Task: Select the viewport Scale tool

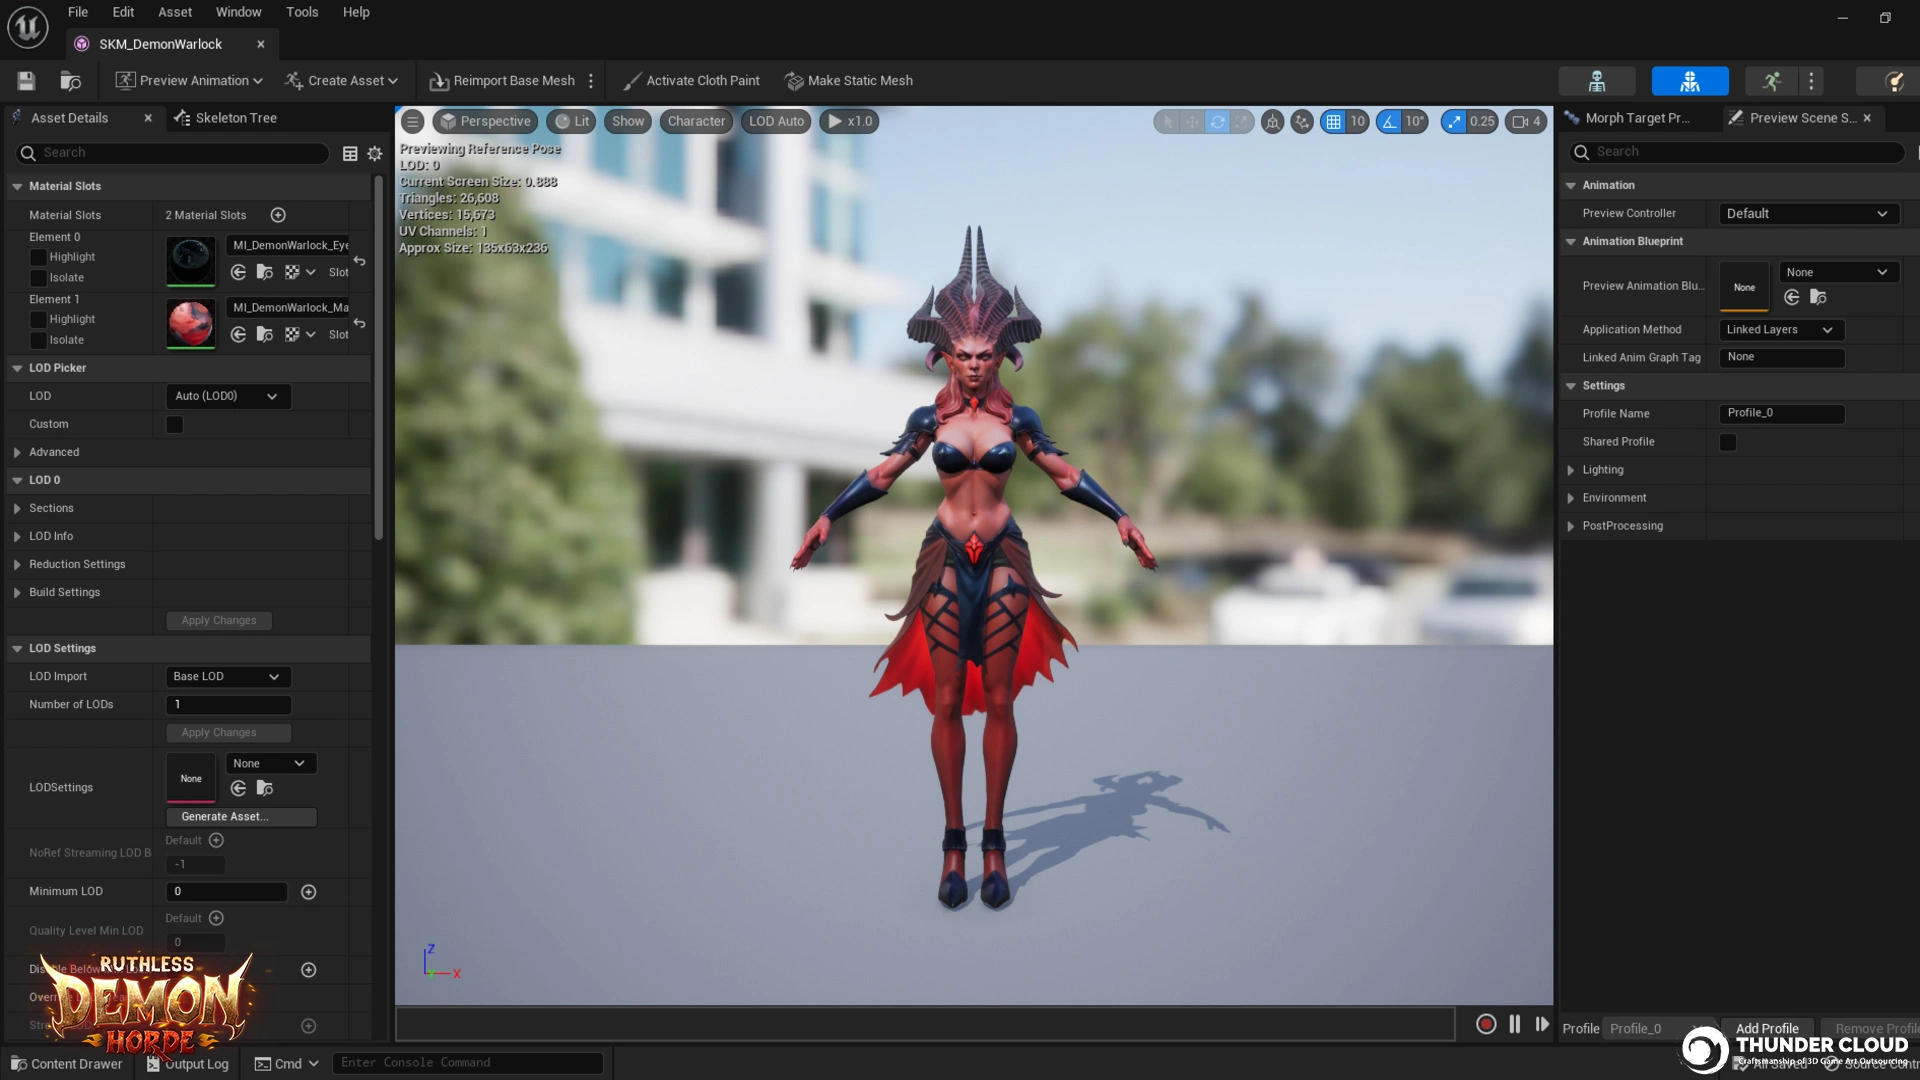Action: point(1241,122)
